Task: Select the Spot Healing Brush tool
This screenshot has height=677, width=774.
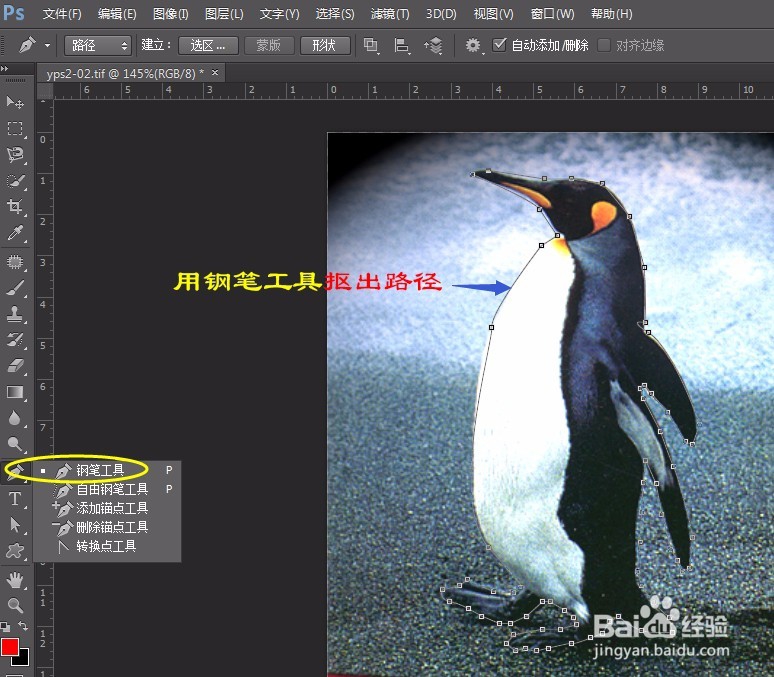Action: [15, 262]
